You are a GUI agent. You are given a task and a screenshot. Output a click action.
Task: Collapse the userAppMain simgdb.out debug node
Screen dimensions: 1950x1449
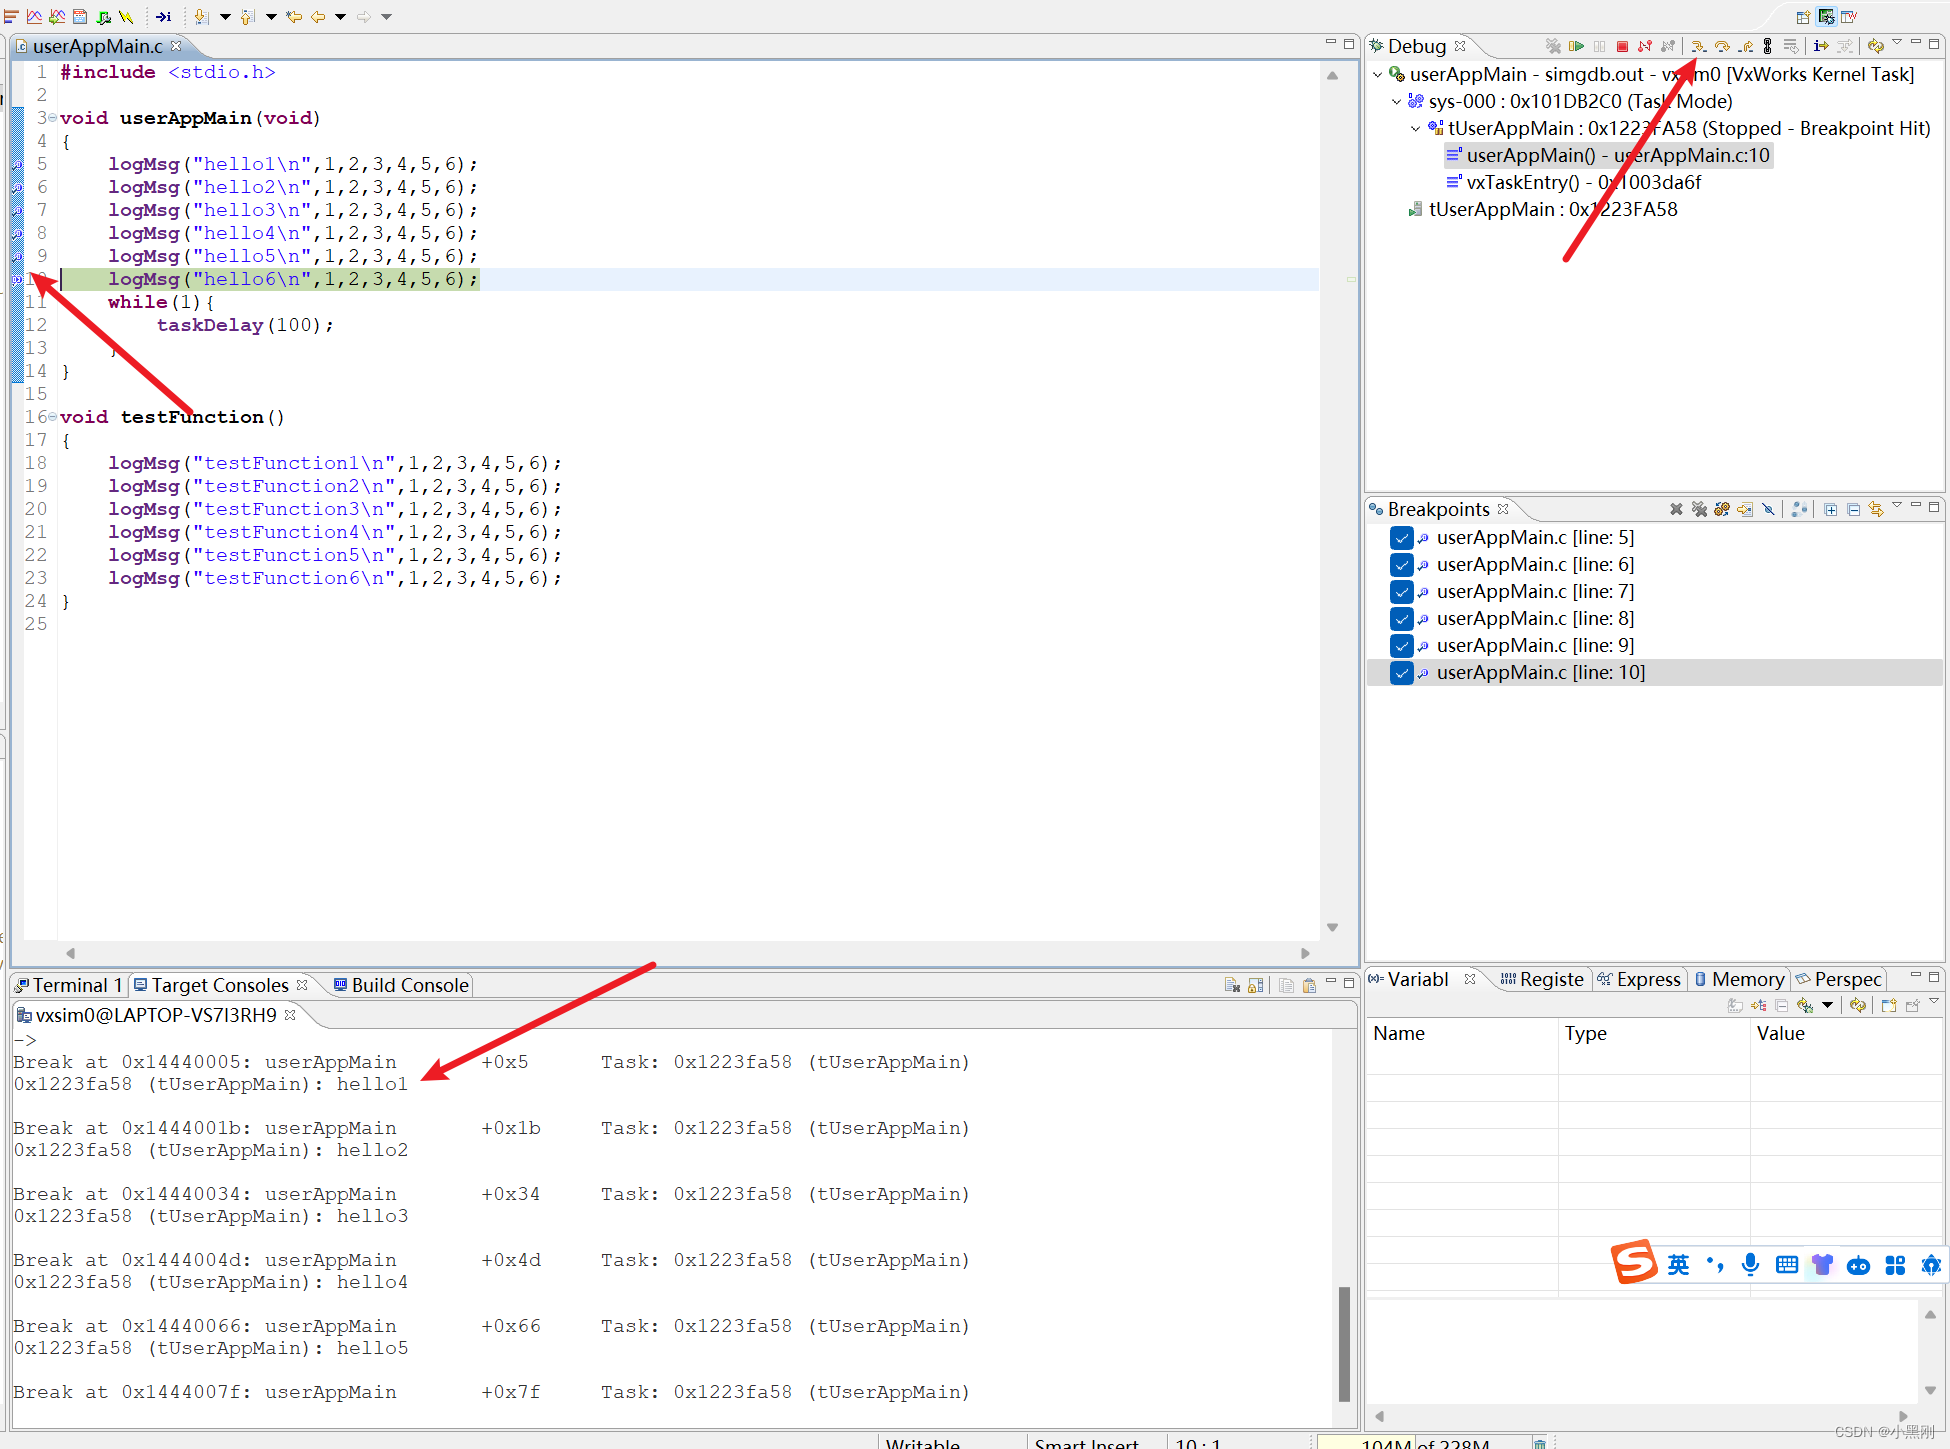tap(1378, 75)
